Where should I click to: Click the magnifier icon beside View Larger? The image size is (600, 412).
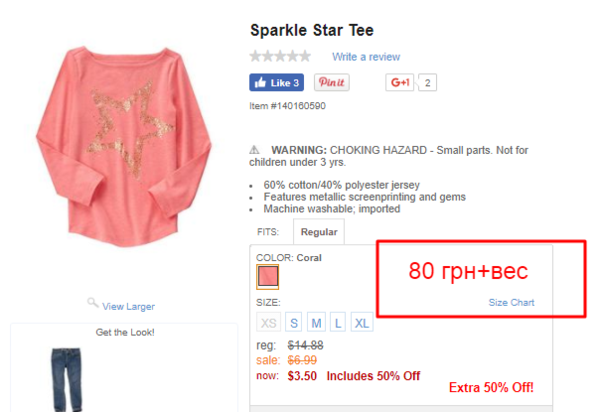[92, 303]
